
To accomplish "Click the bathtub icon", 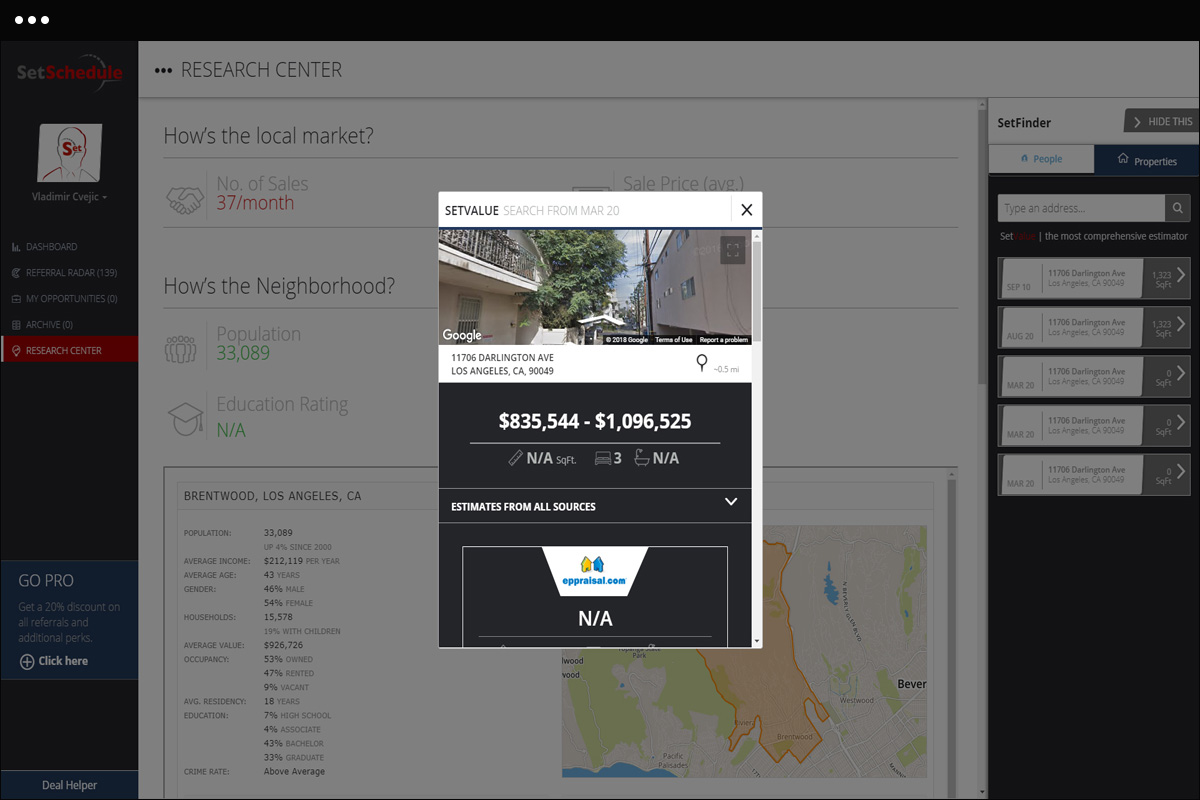I will (641, 457).
